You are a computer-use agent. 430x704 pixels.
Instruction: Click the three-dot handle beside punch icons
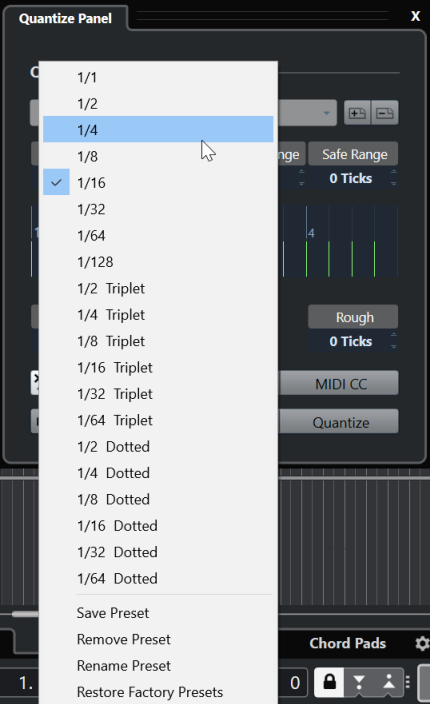408,682
